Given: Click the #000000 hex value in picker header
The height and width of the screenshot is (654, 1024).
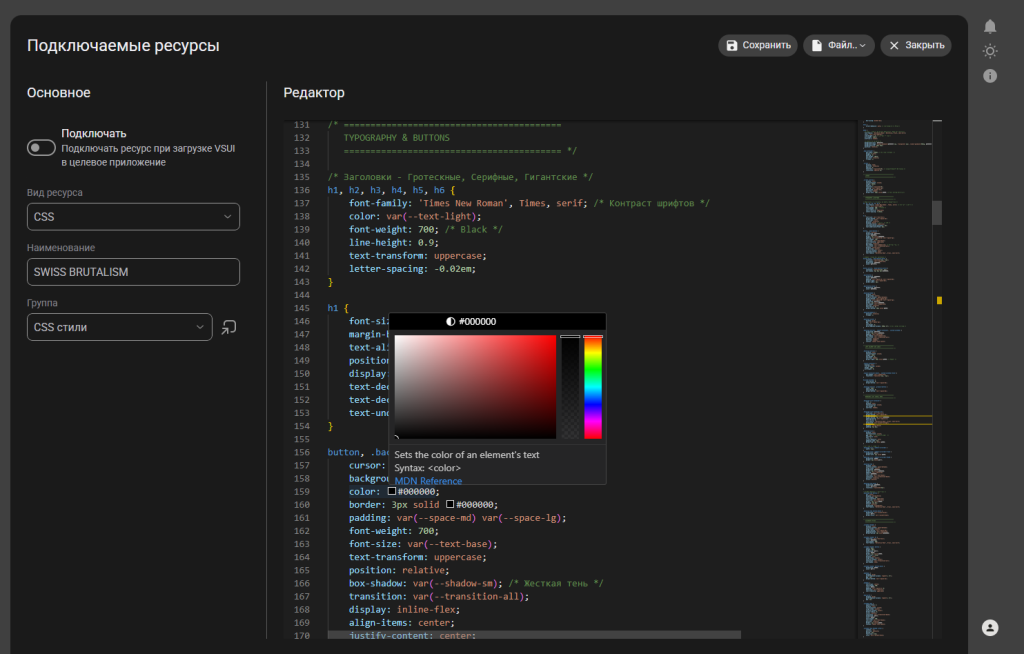Looking at the screenshot, I should (x=477, y=322).
